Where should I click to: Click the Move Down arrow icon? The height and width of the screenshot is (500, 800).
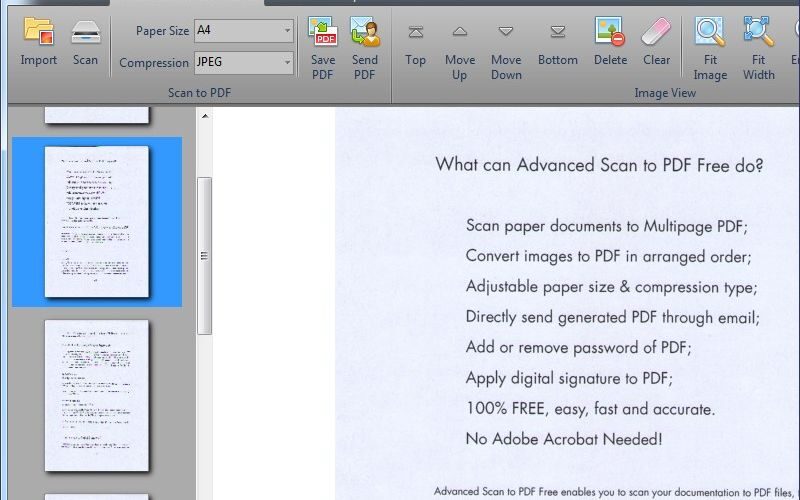(x=506, y=32)
